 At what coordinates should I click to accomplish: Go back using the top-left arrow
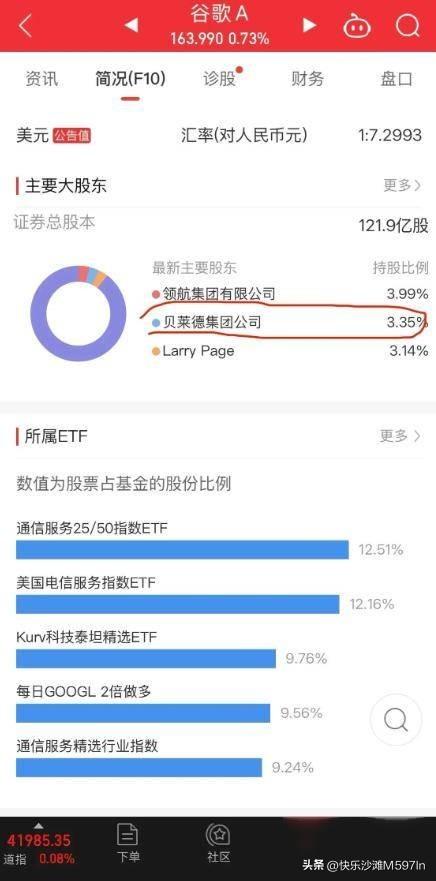(x=25, y=25)
